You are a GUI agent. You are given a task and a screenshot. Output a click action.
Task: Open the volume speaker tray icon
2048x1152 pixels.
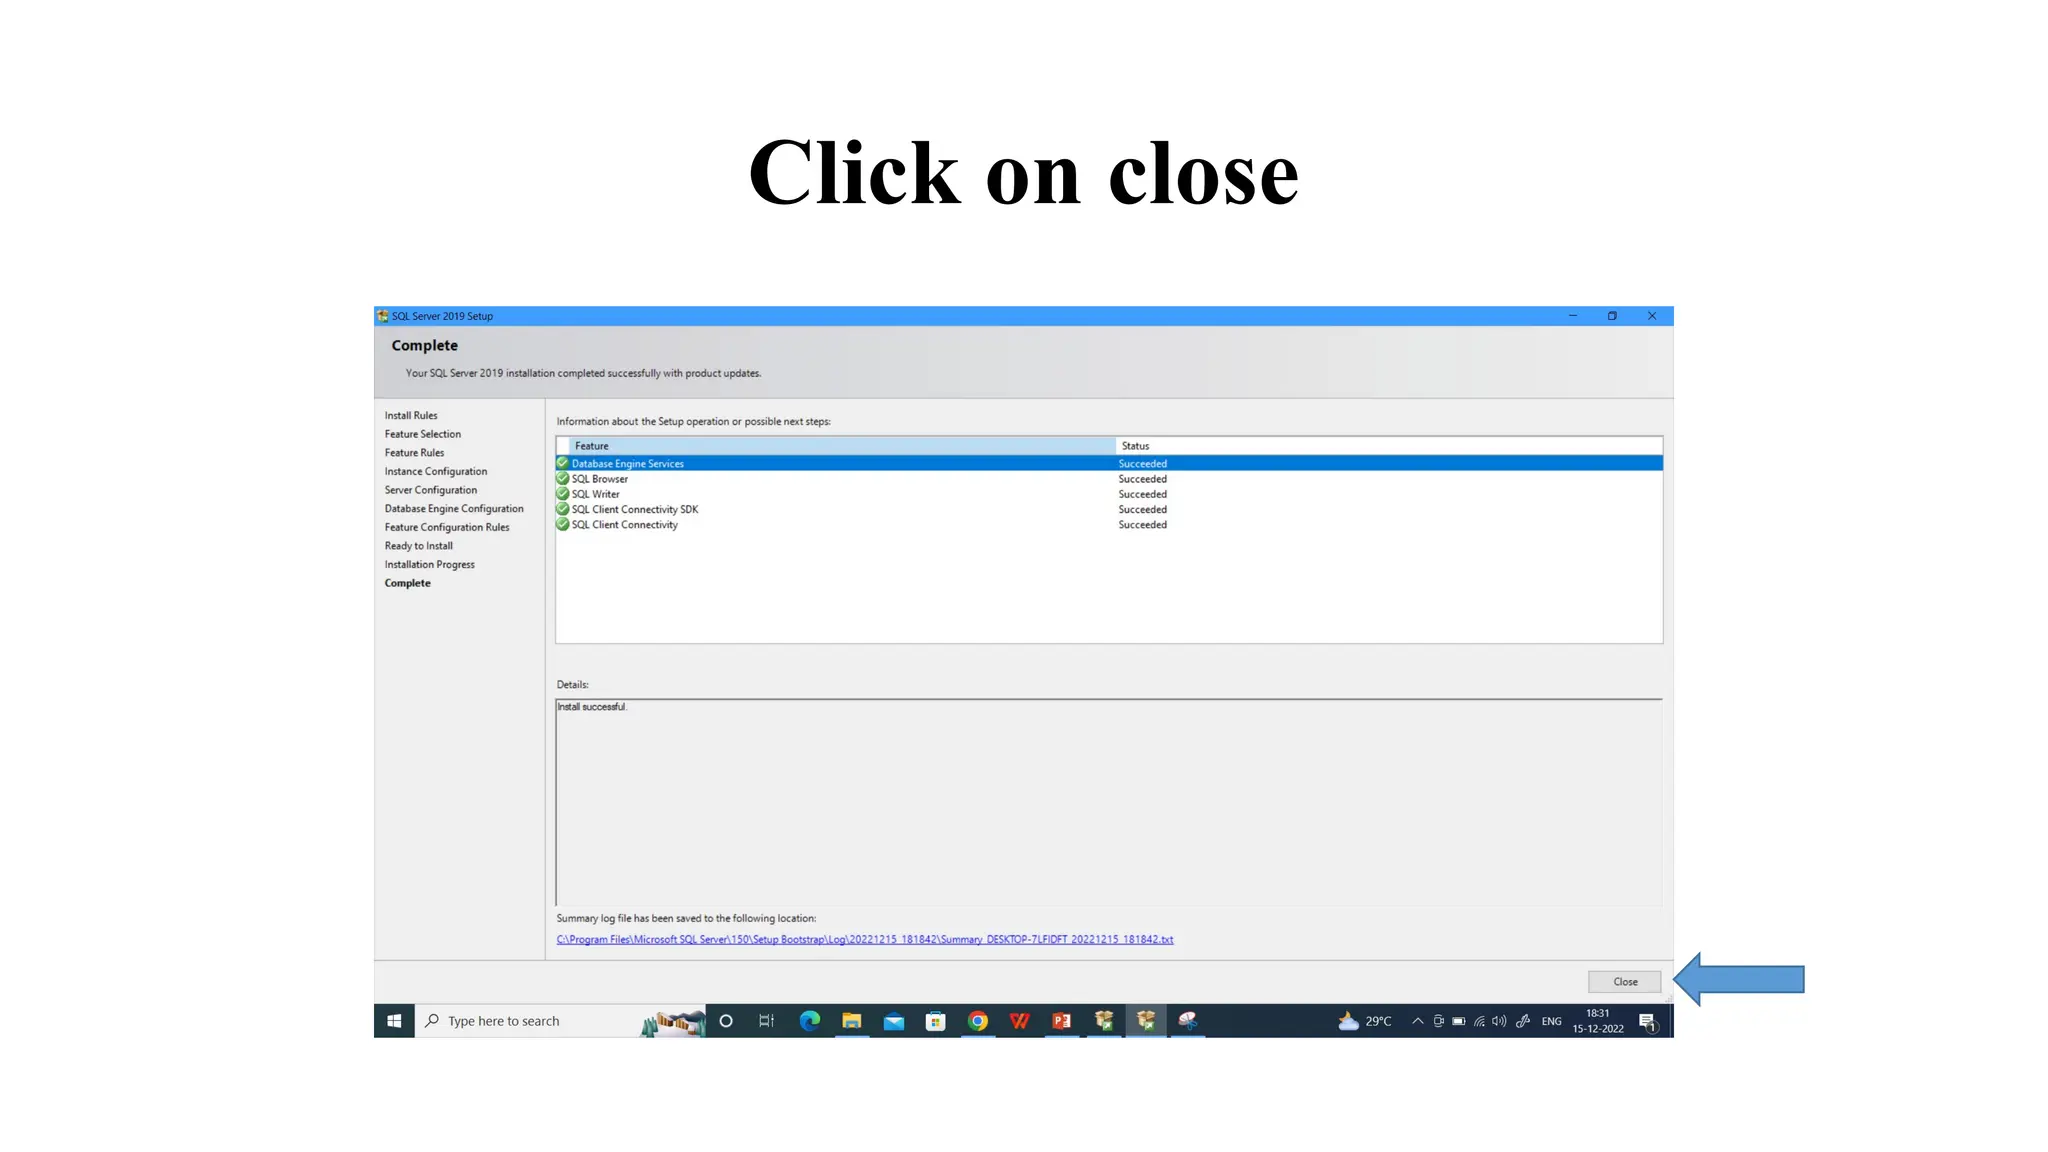coord(1499,1021)
